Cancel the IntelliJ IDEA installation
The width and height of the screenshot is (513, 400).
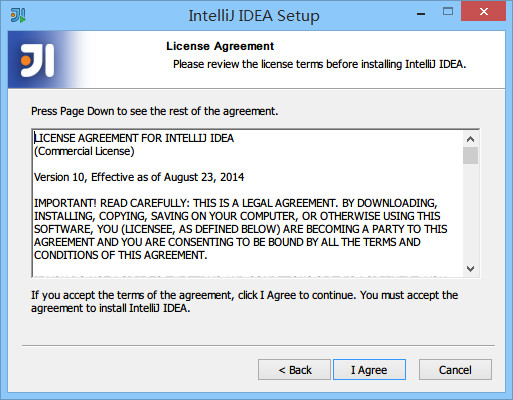click(x=455, y=370)
